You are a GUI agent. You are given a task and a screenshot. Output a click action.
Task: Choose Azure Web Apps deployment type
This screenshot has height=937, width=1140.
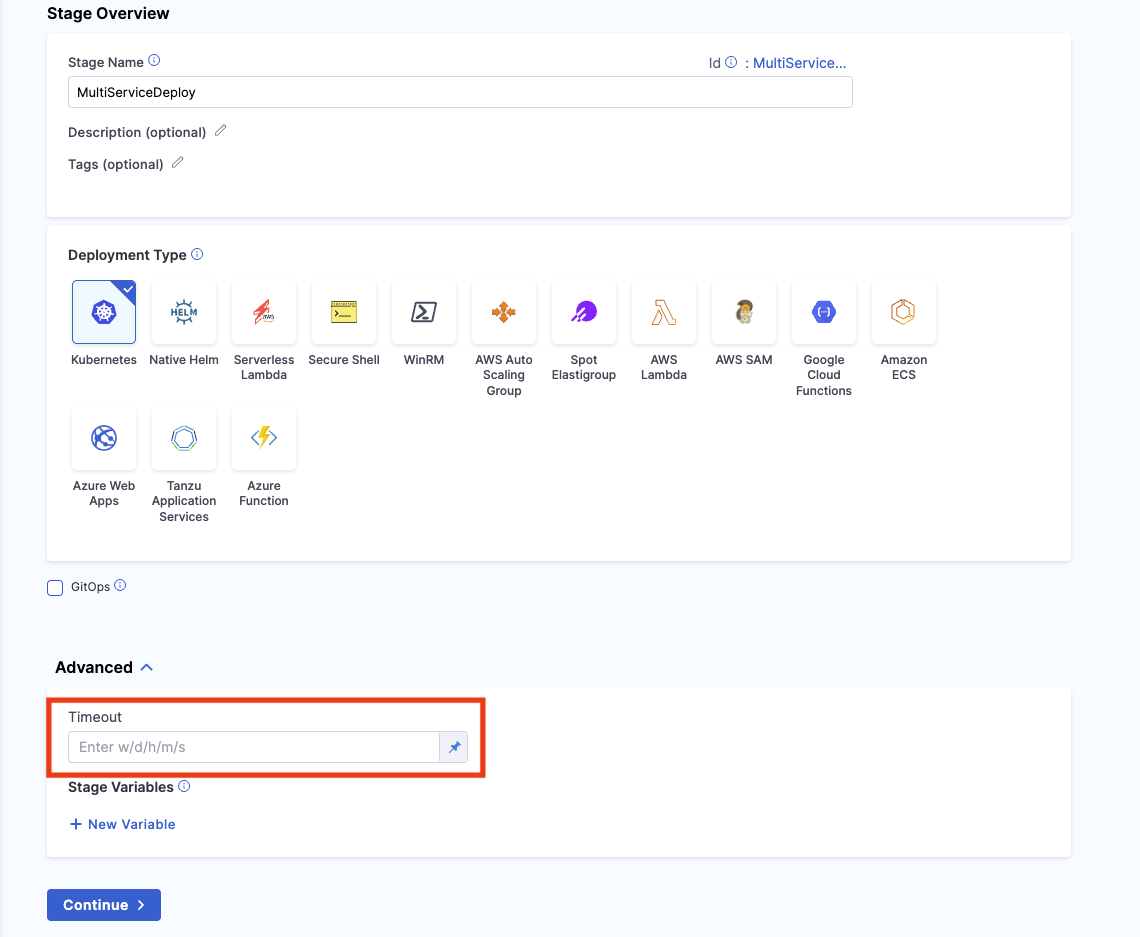[104, 438]
